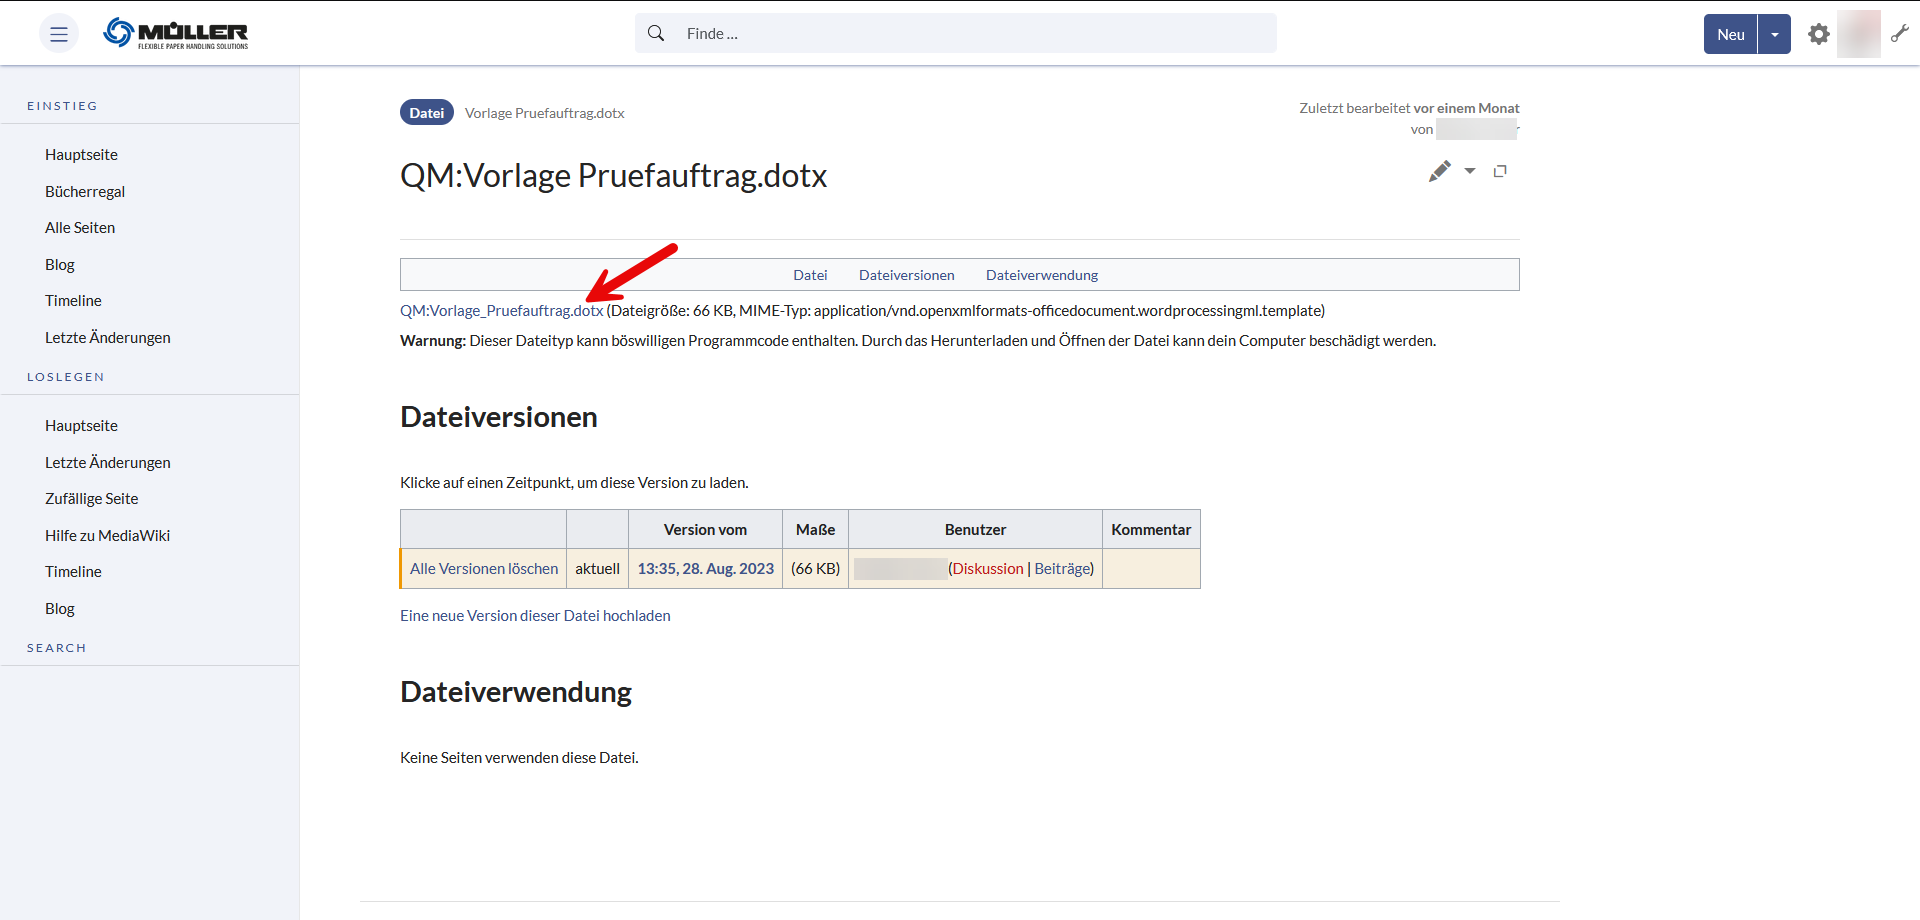Click the search magnifier icon
1920x920 pixels.
(x=656, y=34)
